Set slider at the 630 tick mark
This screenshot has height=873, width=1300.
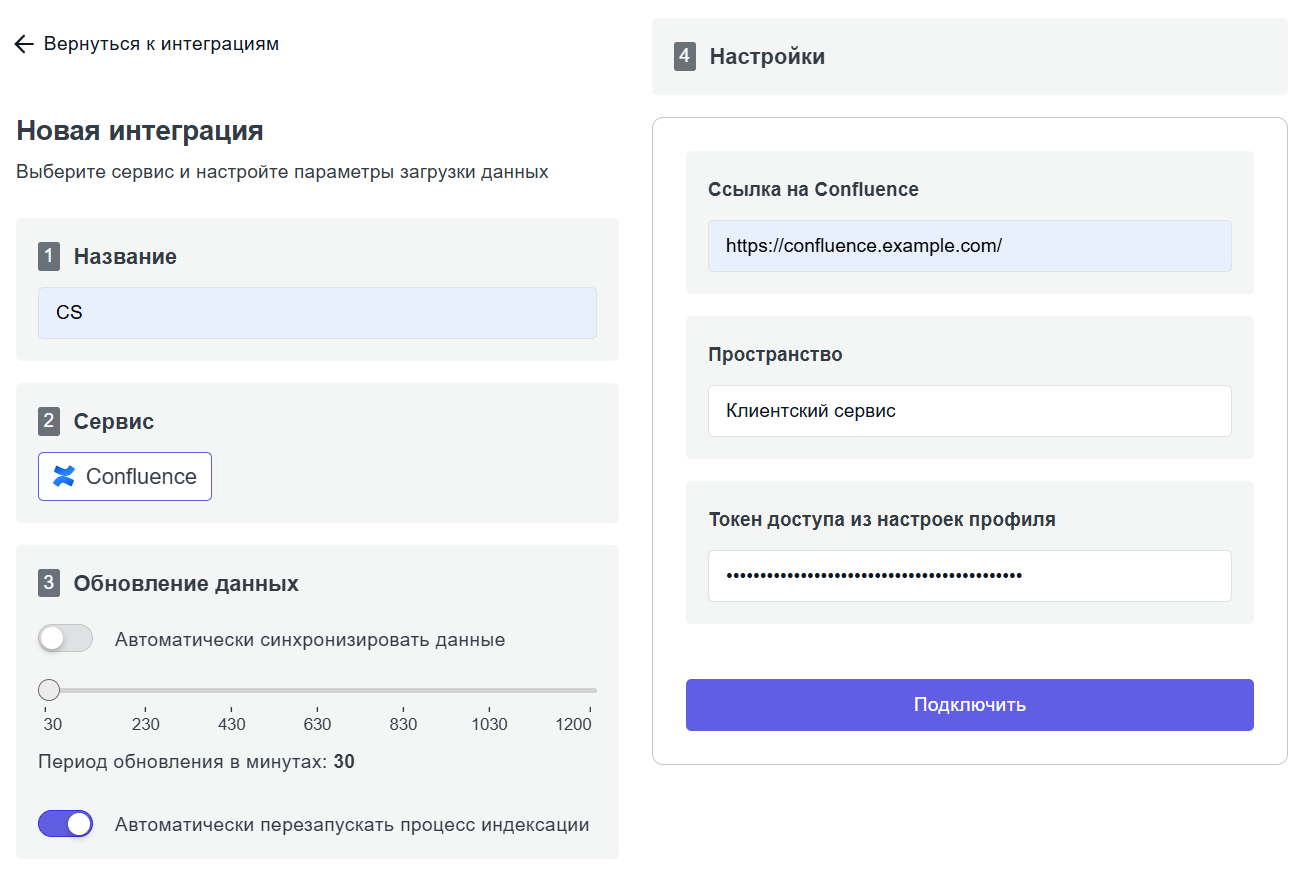pos(317,690)
